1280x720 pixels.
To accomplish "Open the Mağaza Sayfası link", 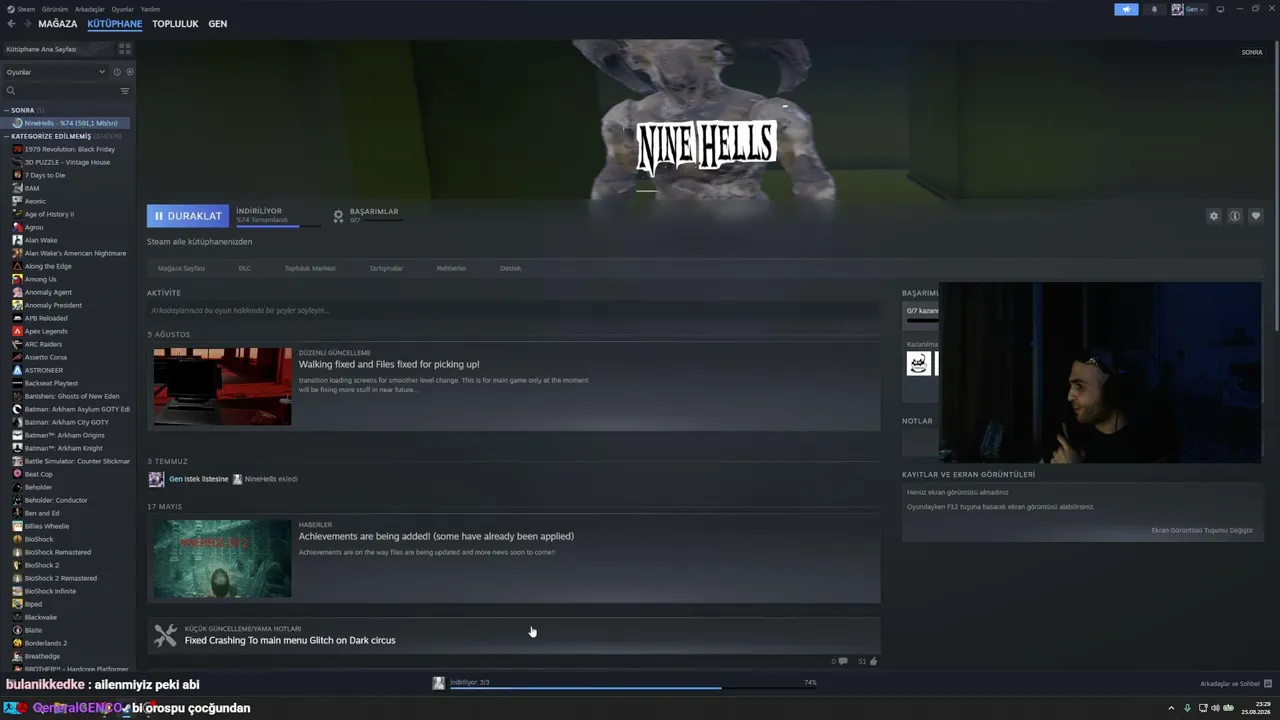I will coord(181,268).
